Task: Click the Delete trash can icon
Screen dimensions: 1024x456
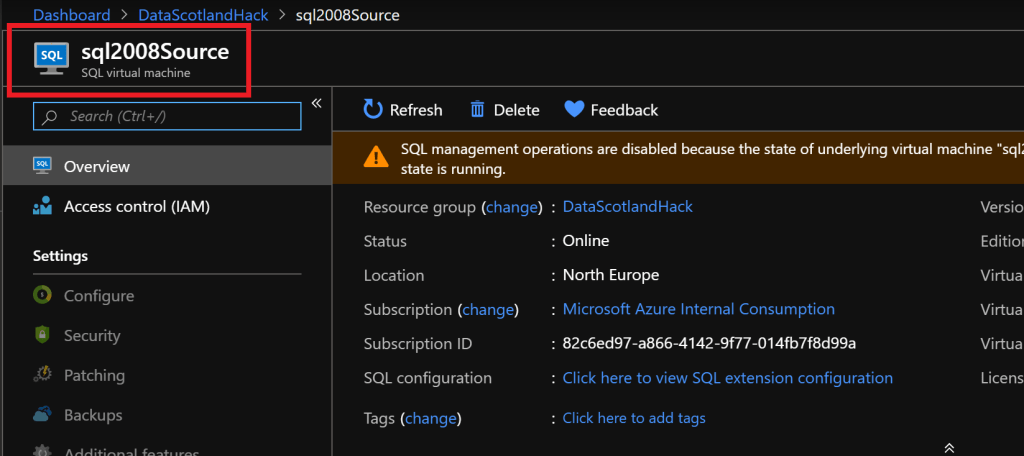Action: point(478,110)
